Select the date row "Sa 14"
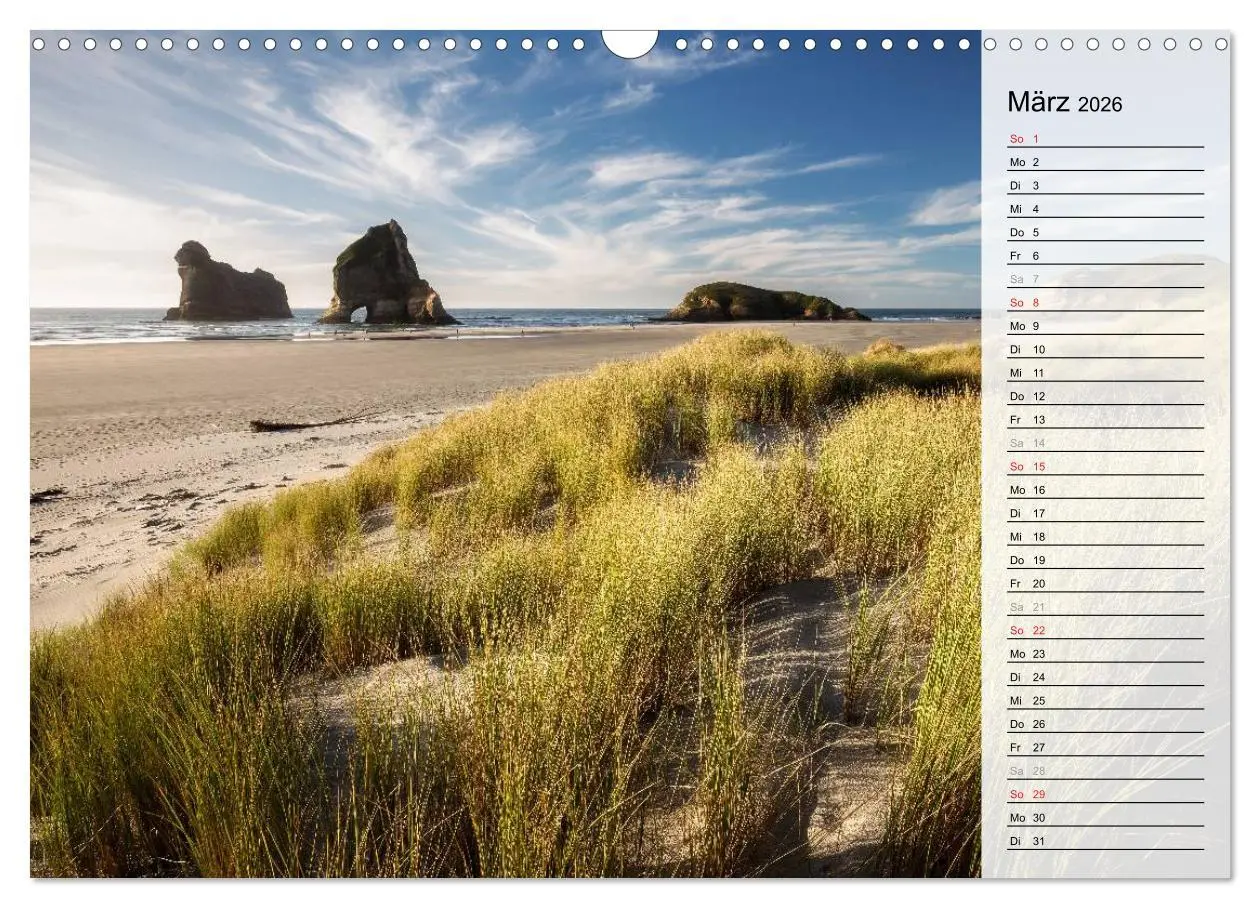 pyautogui.click(x=1105, y=443)
